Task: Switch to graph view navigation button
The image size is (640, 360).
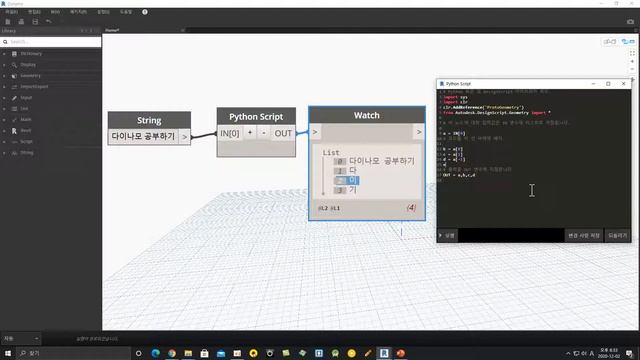Action: (x=628, y=42)
